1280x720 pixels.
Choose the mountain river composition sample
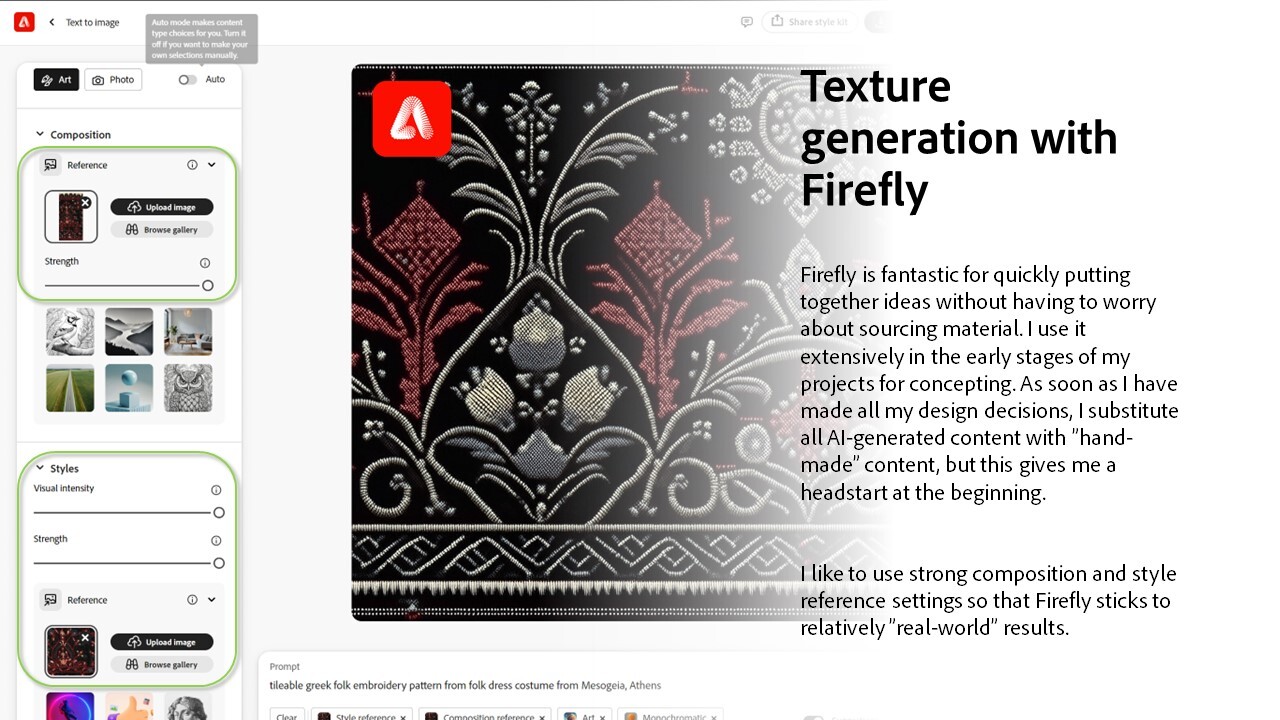tap(129, 331)
